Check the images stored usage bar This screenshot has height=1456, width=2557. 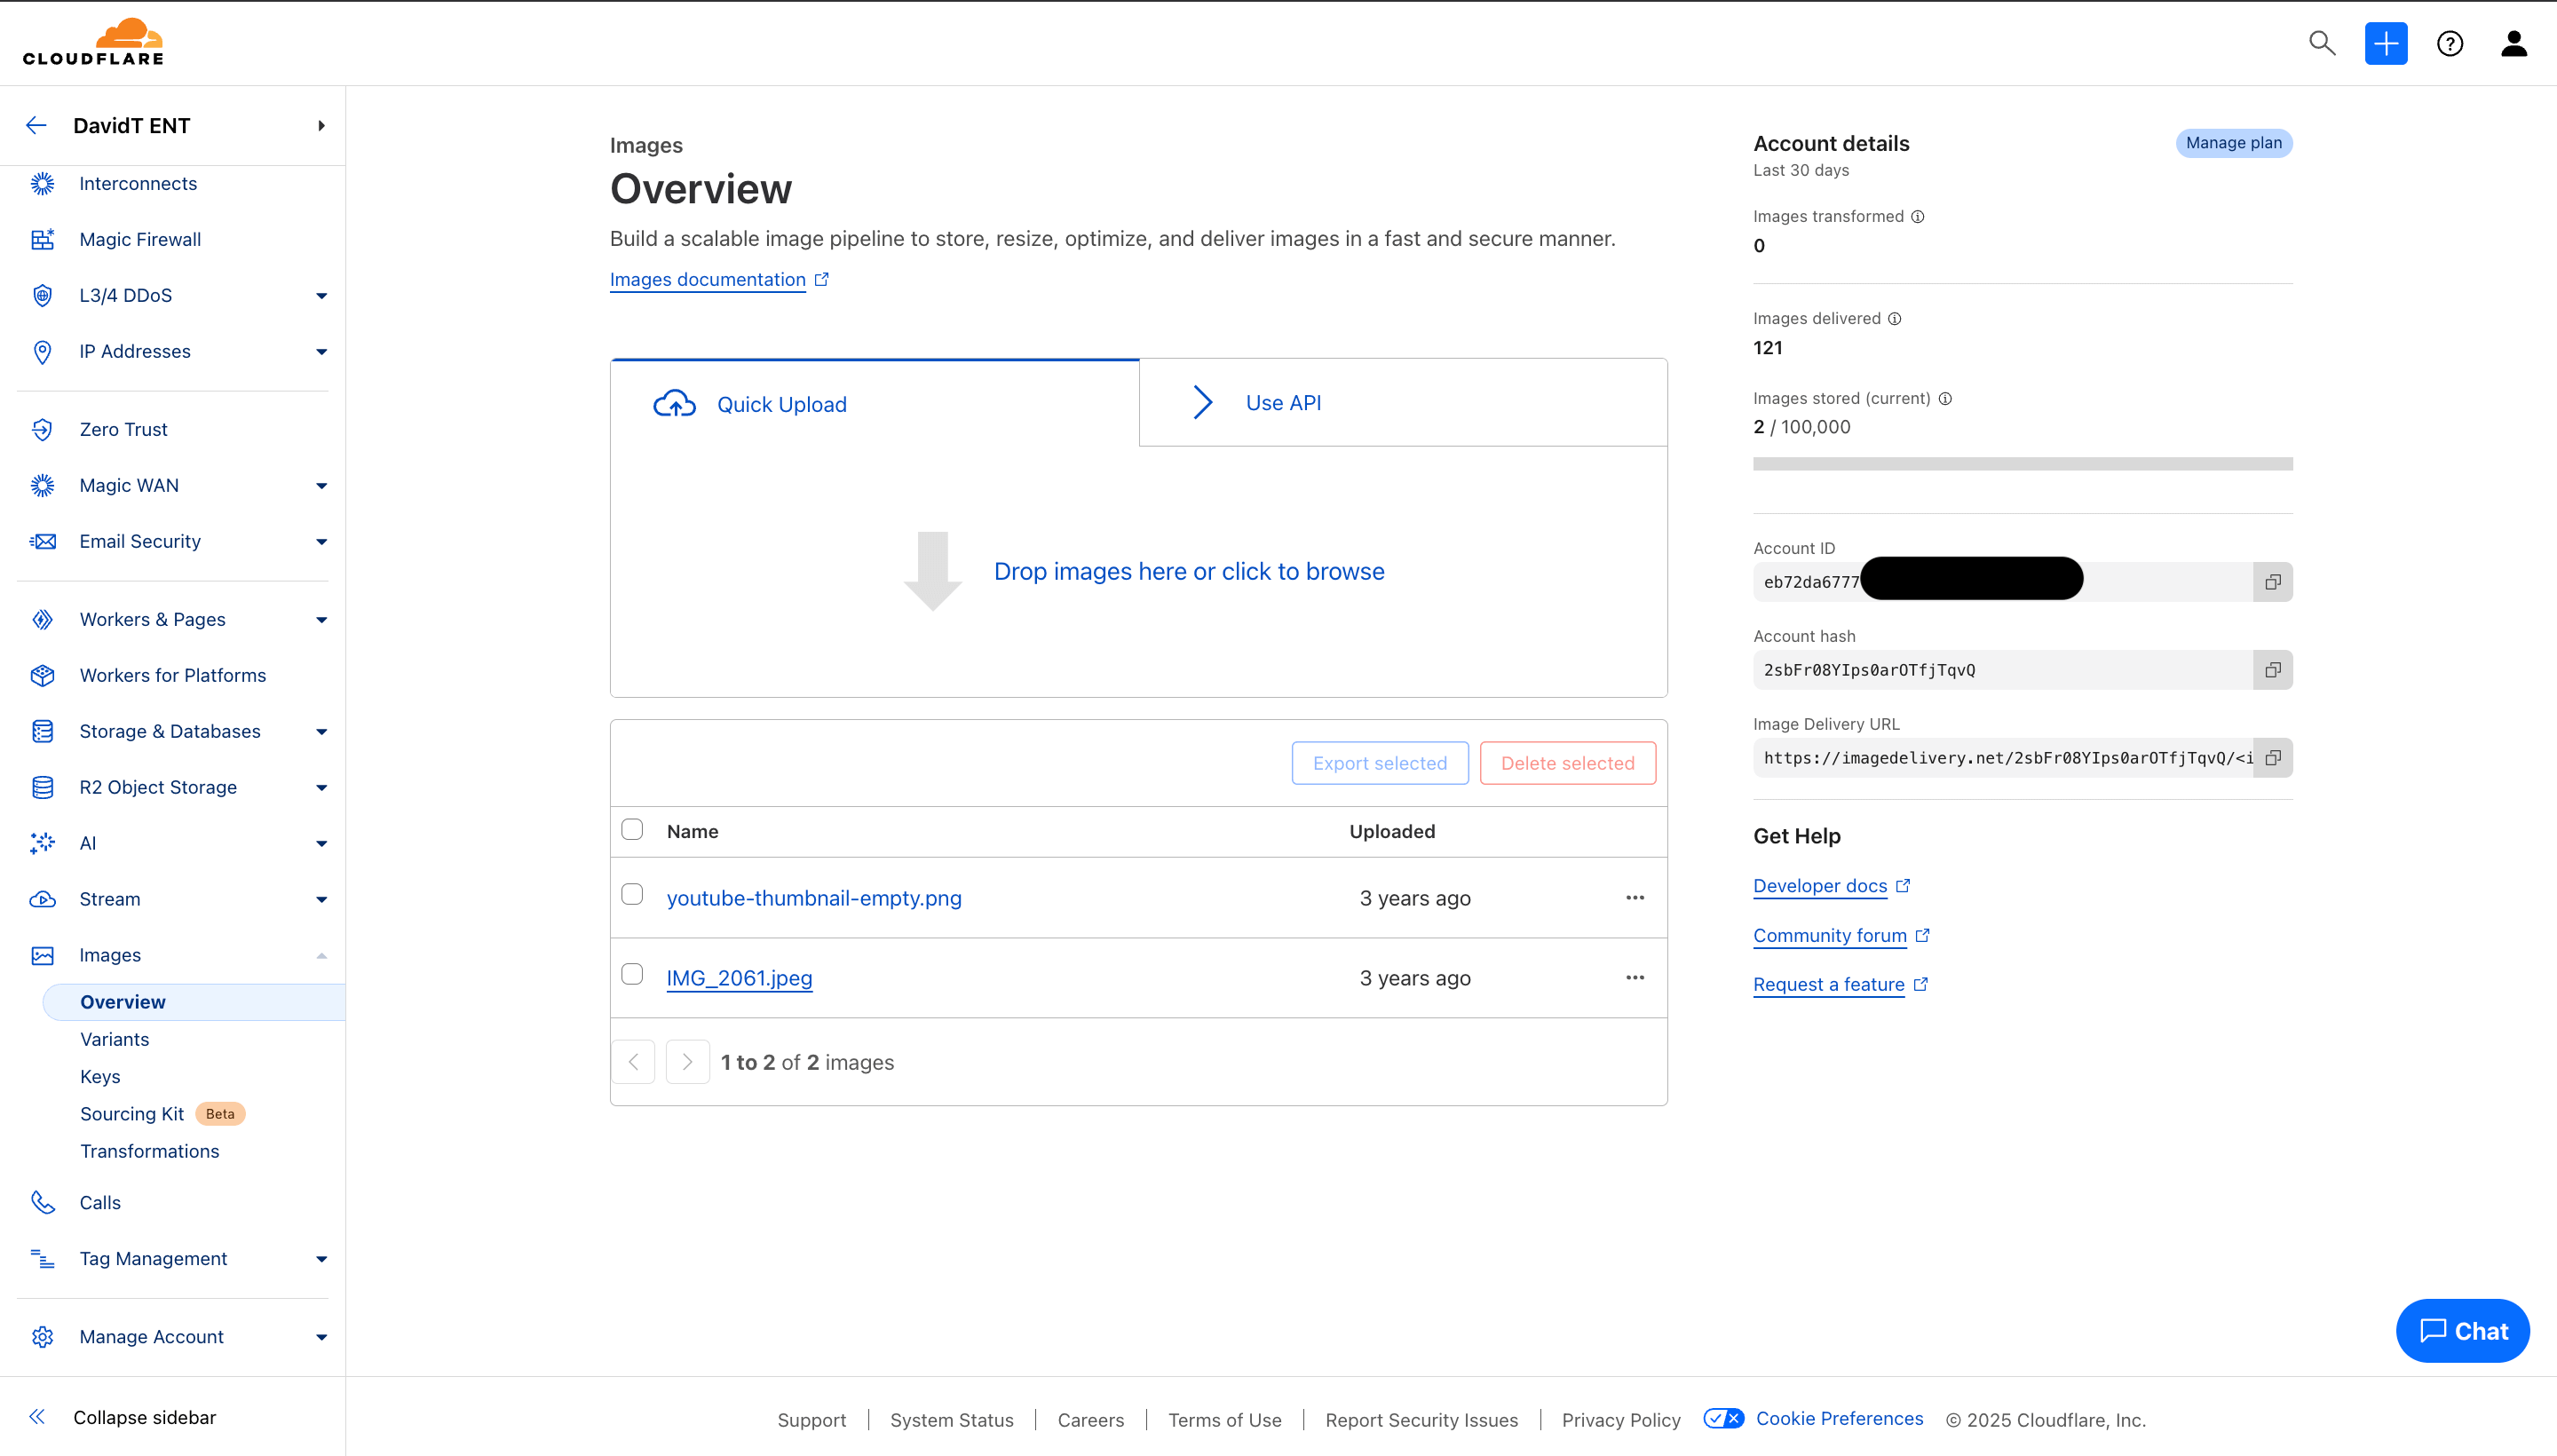tap(2023, 463)
